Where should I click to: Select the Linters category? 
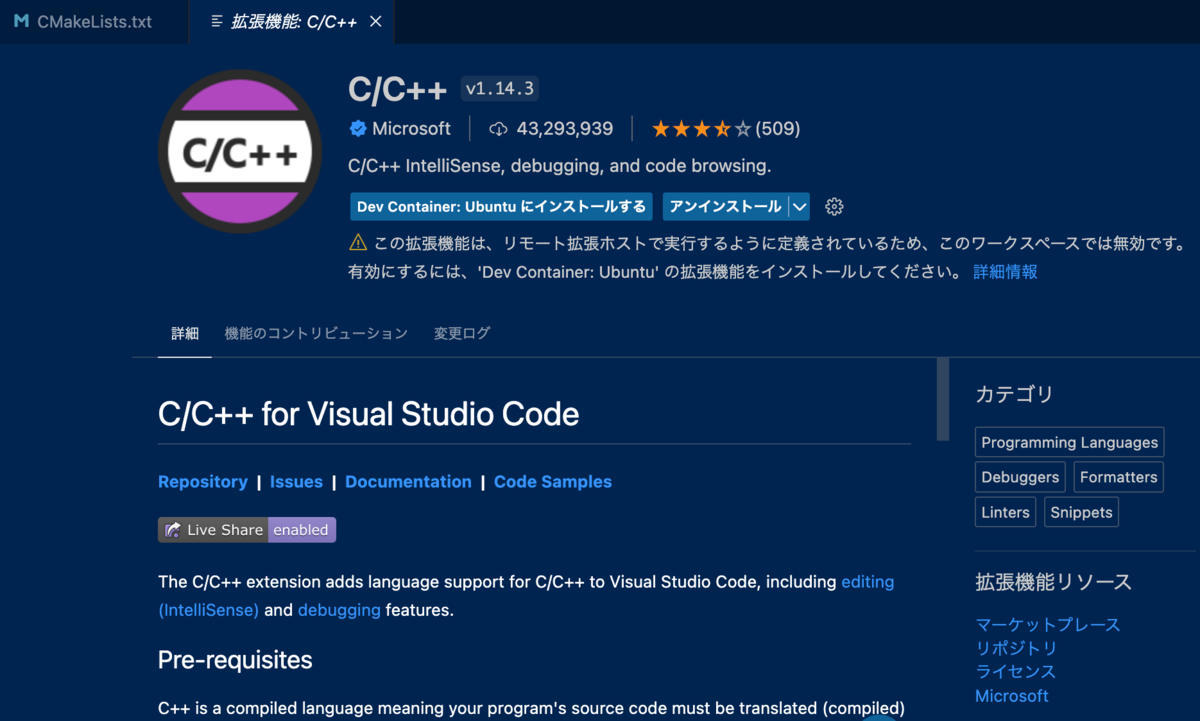click(1005, 512)
